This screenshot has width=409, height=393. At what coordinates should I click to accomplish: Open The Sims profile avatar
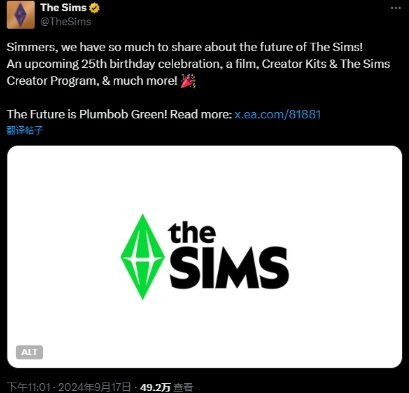pos(21,15)
